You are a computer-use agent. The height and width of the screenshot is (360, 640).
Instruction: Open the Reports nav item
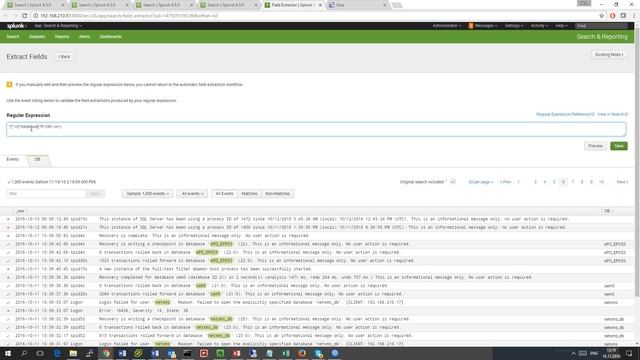pos(62,36)
